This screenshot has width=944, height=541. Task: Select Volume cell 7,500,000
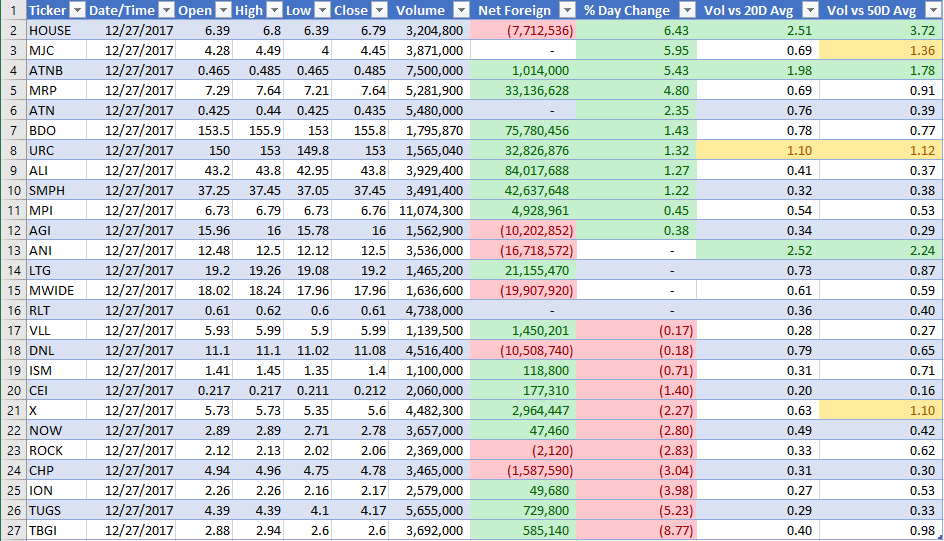[429, 70]
